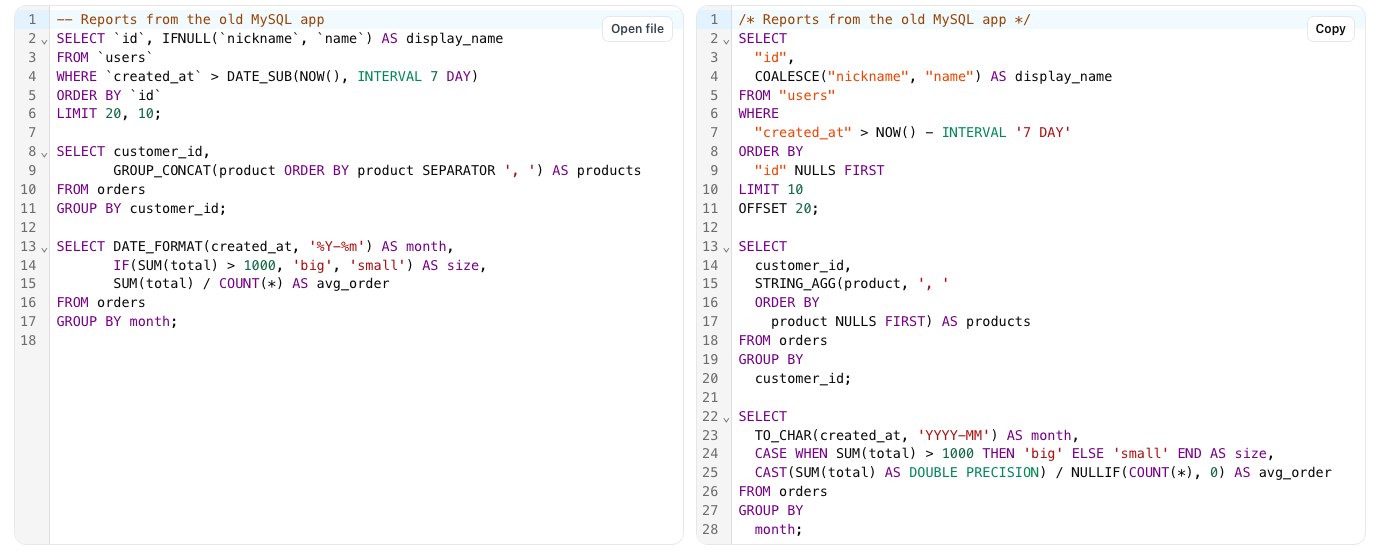Image resolution: width=1380 pixels, height=555 pixels.
Task: Click the IFNULL(`nickname`, `name`) line in left editor
Action: [x=280, y=38]
